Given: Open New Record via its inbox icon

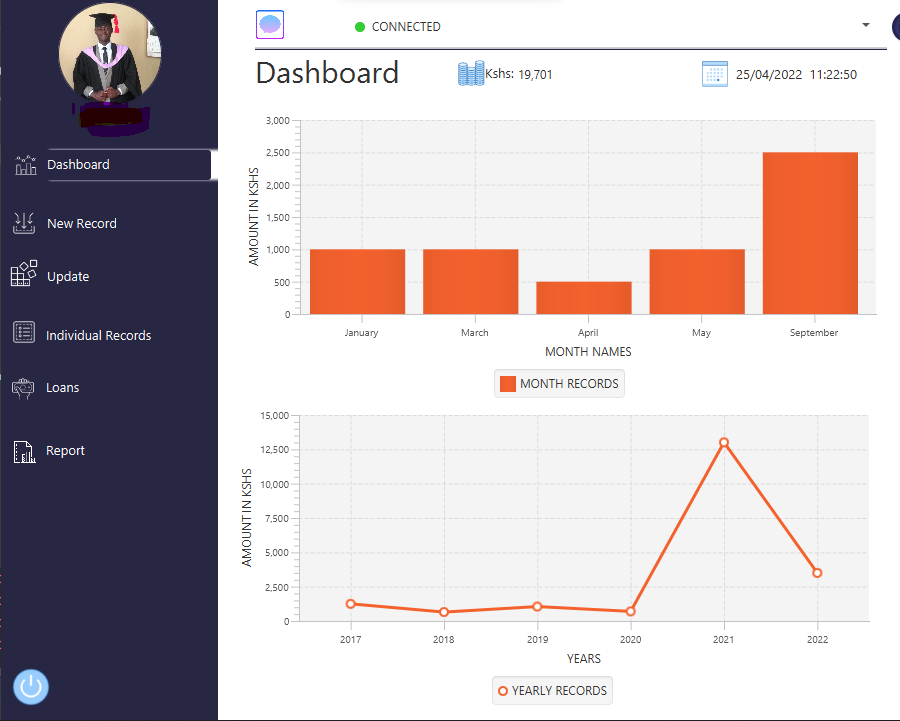Looking at the screenshot, I should click(23, 222).
